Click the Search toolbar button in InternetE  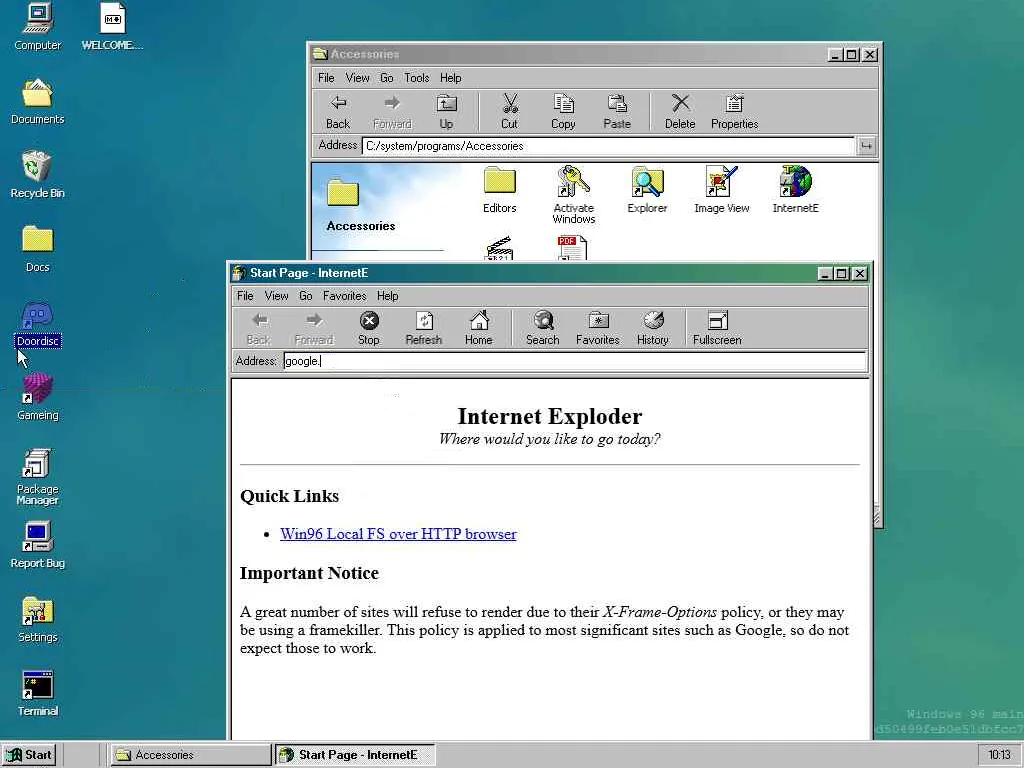(543, 328)
